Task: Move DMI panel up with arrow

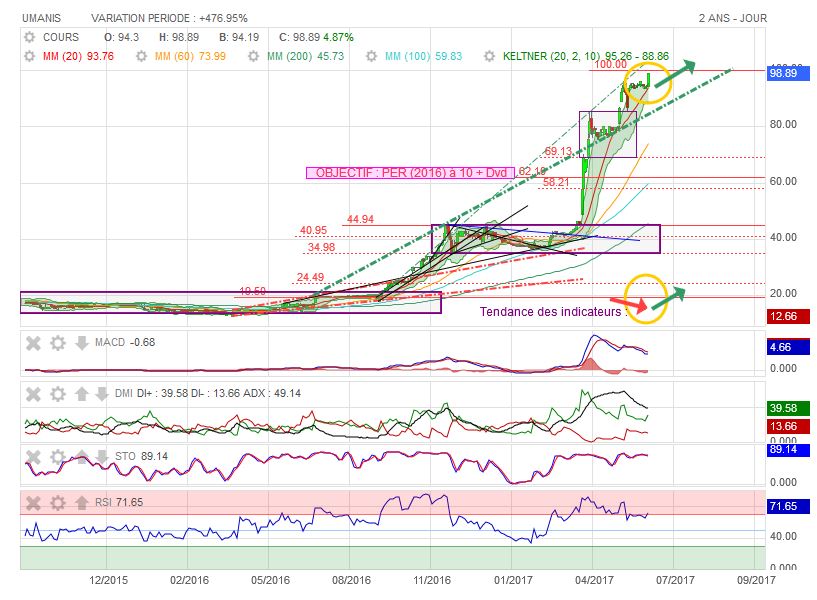Action: coord(82,394)
